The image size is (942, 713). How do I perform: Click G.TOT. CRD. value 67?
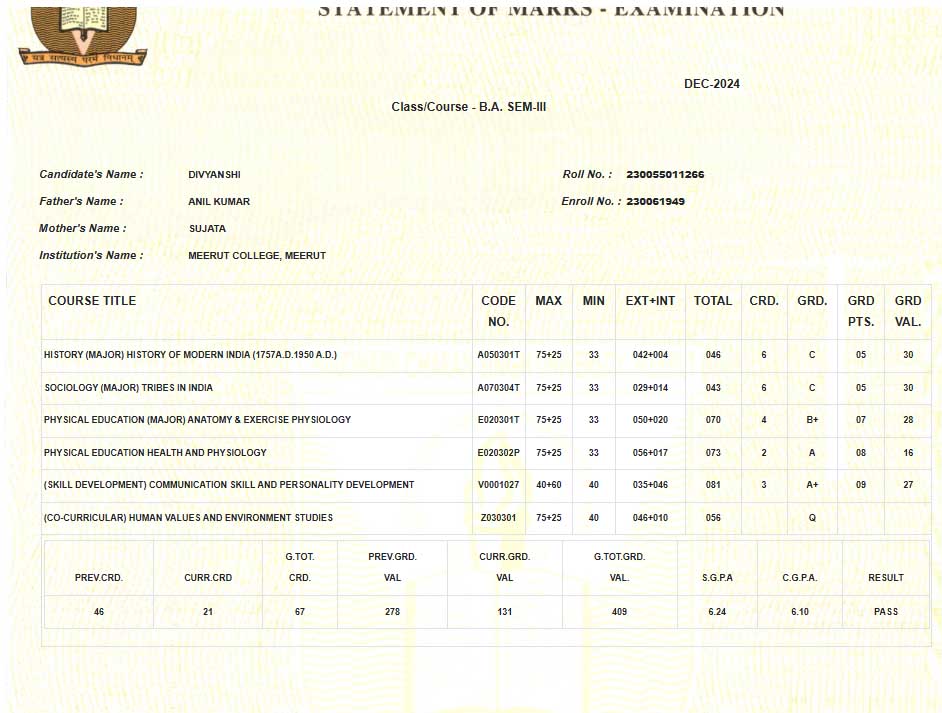tap(300, 612)
